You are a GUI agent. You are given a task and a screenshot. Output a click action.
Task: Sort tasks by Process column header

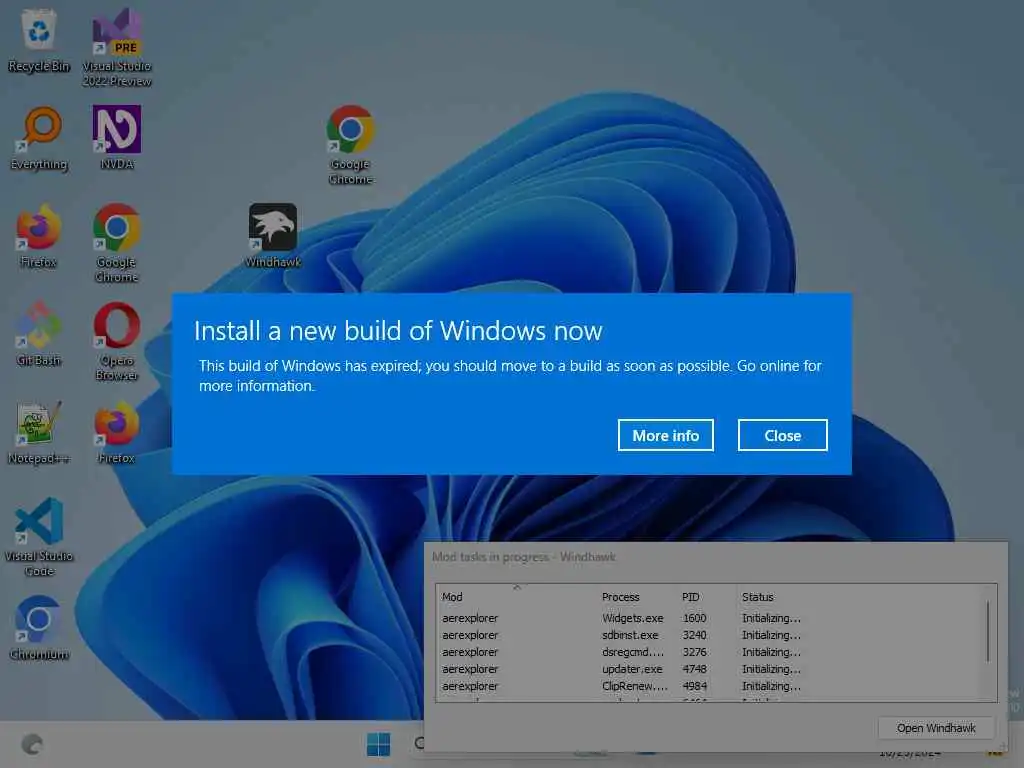pyautogui.click(x=637, y=597)
